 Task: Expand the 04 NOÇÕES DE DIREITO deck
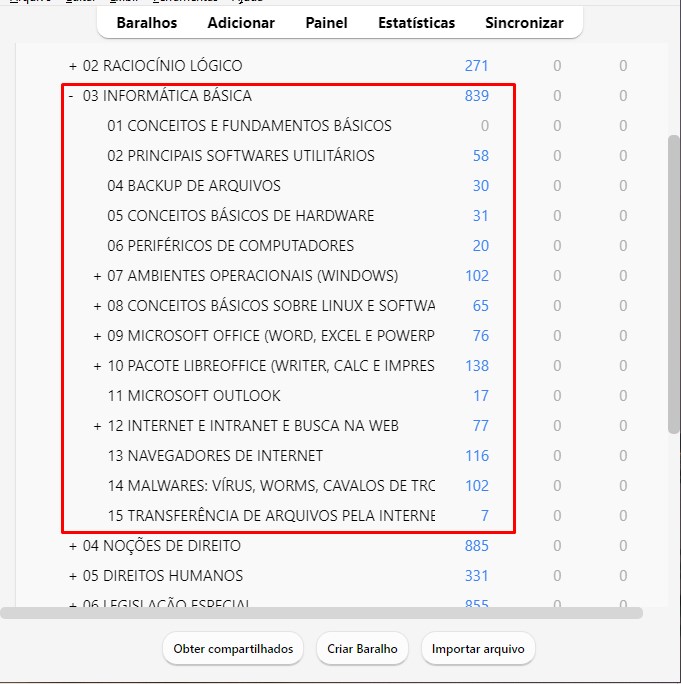pyautogui.click(x=72, y=546)
